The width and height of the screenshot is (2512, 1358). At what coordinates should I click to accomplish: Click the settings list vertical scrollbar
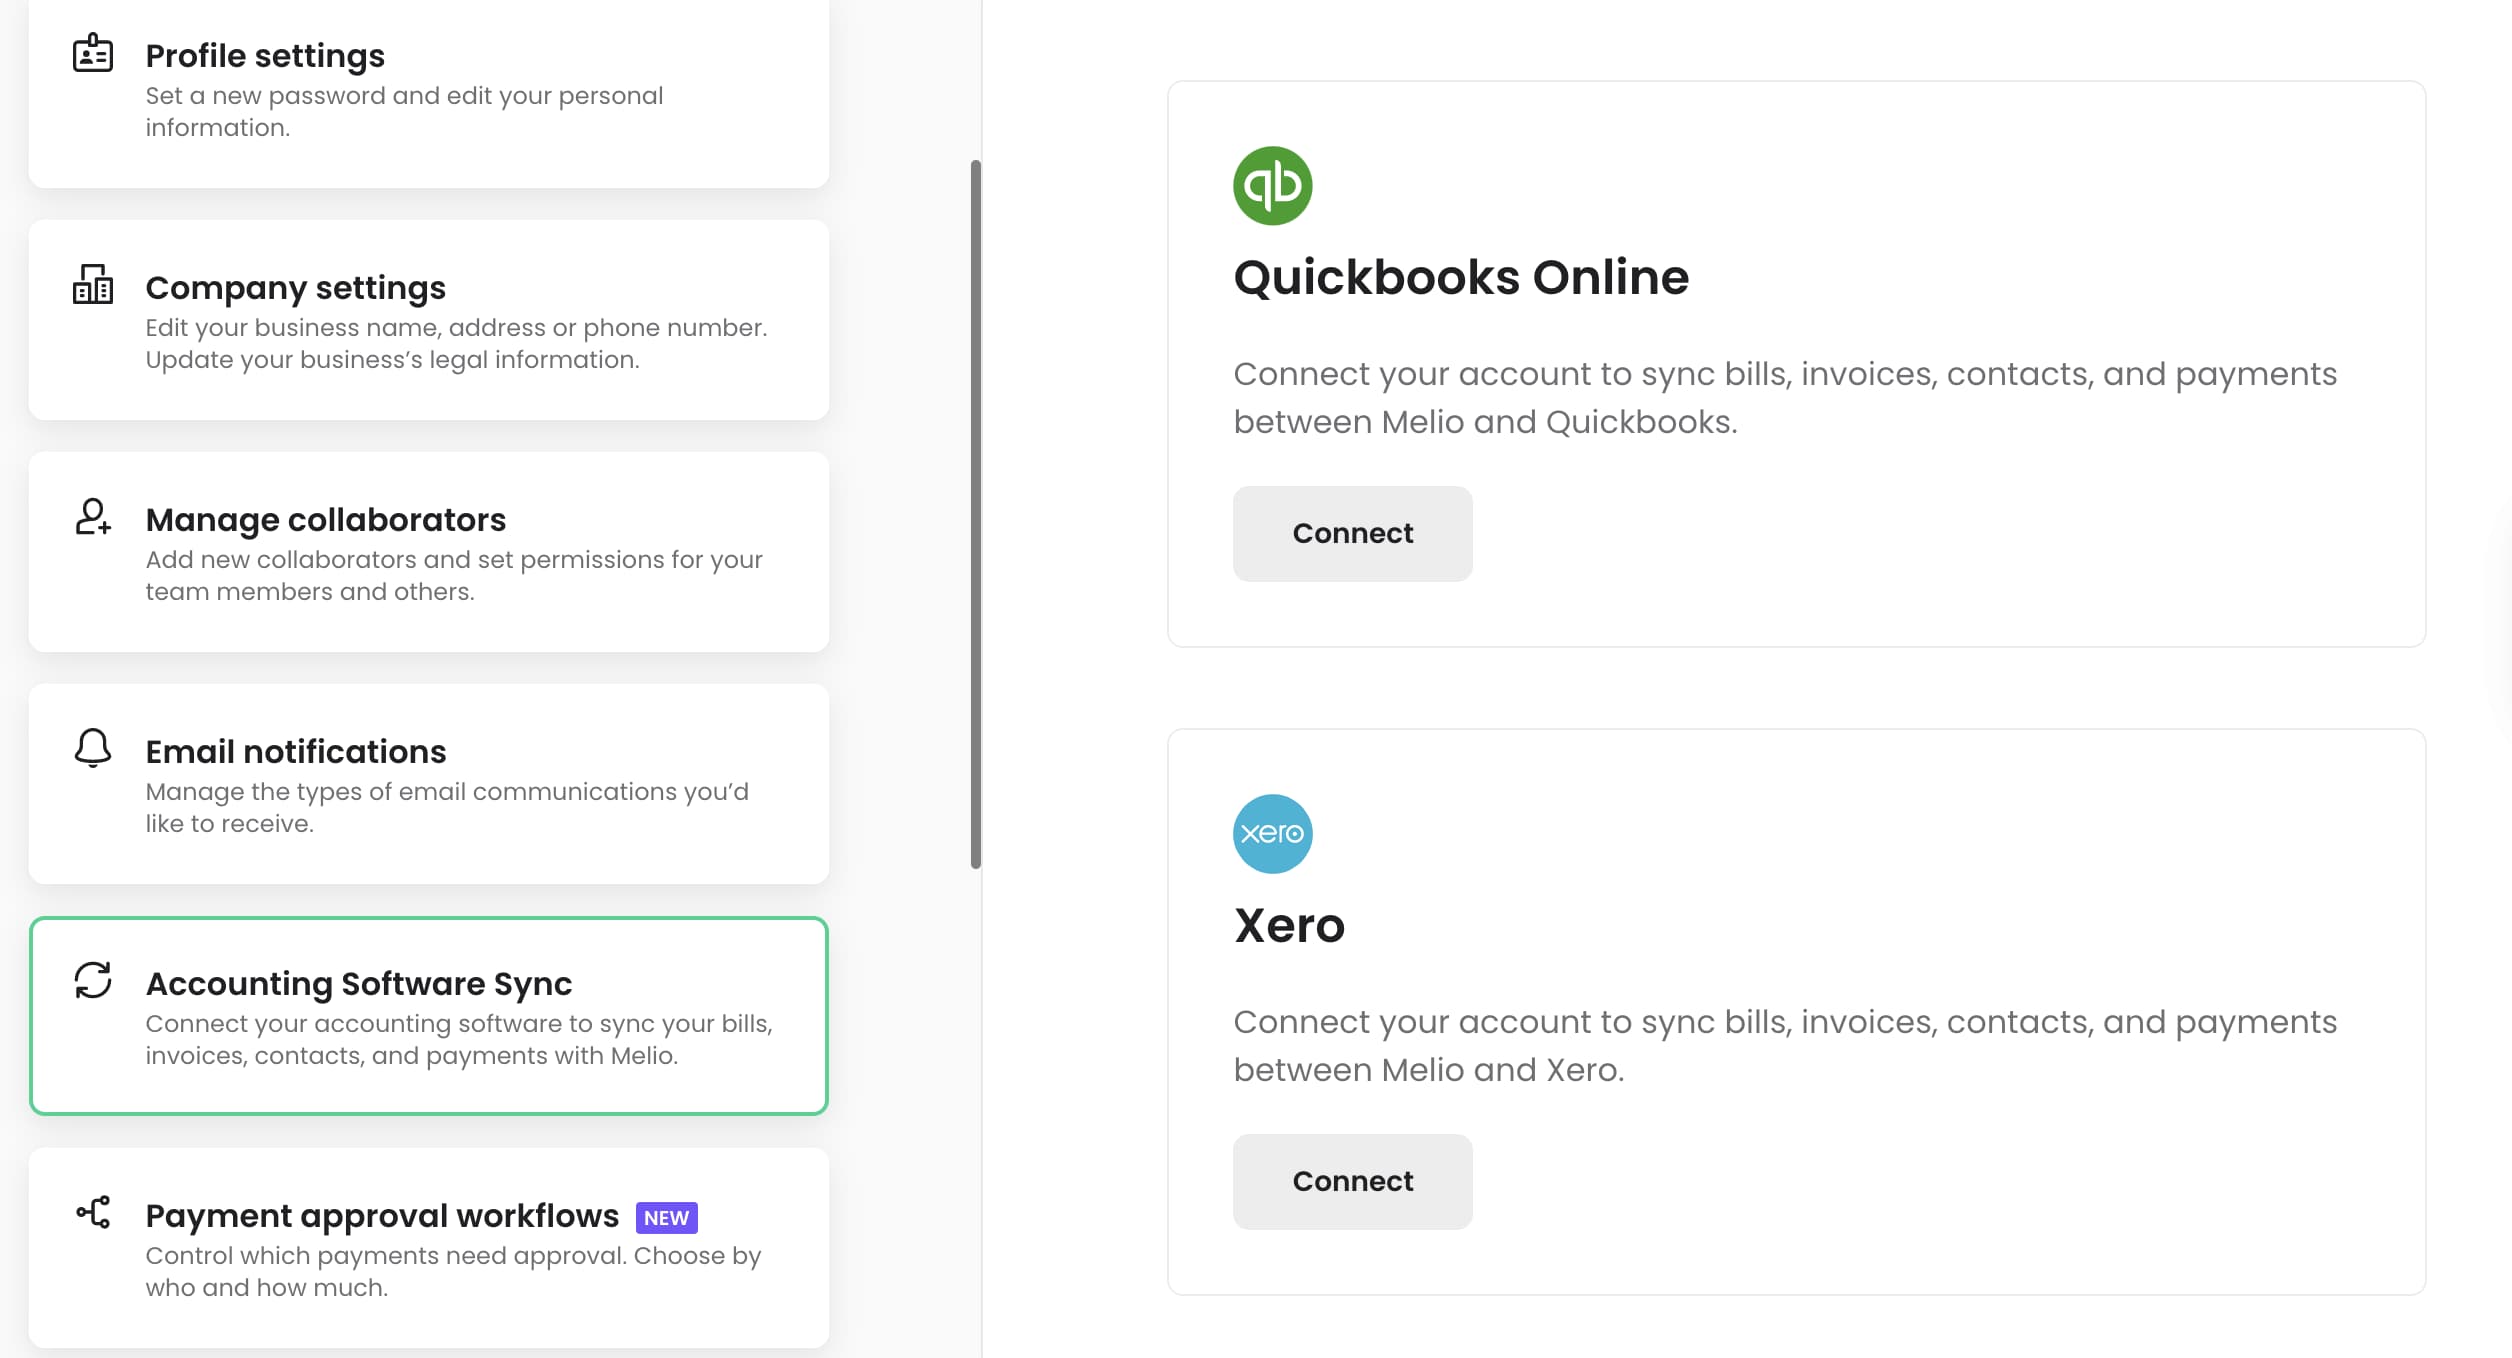coord(976,514)
